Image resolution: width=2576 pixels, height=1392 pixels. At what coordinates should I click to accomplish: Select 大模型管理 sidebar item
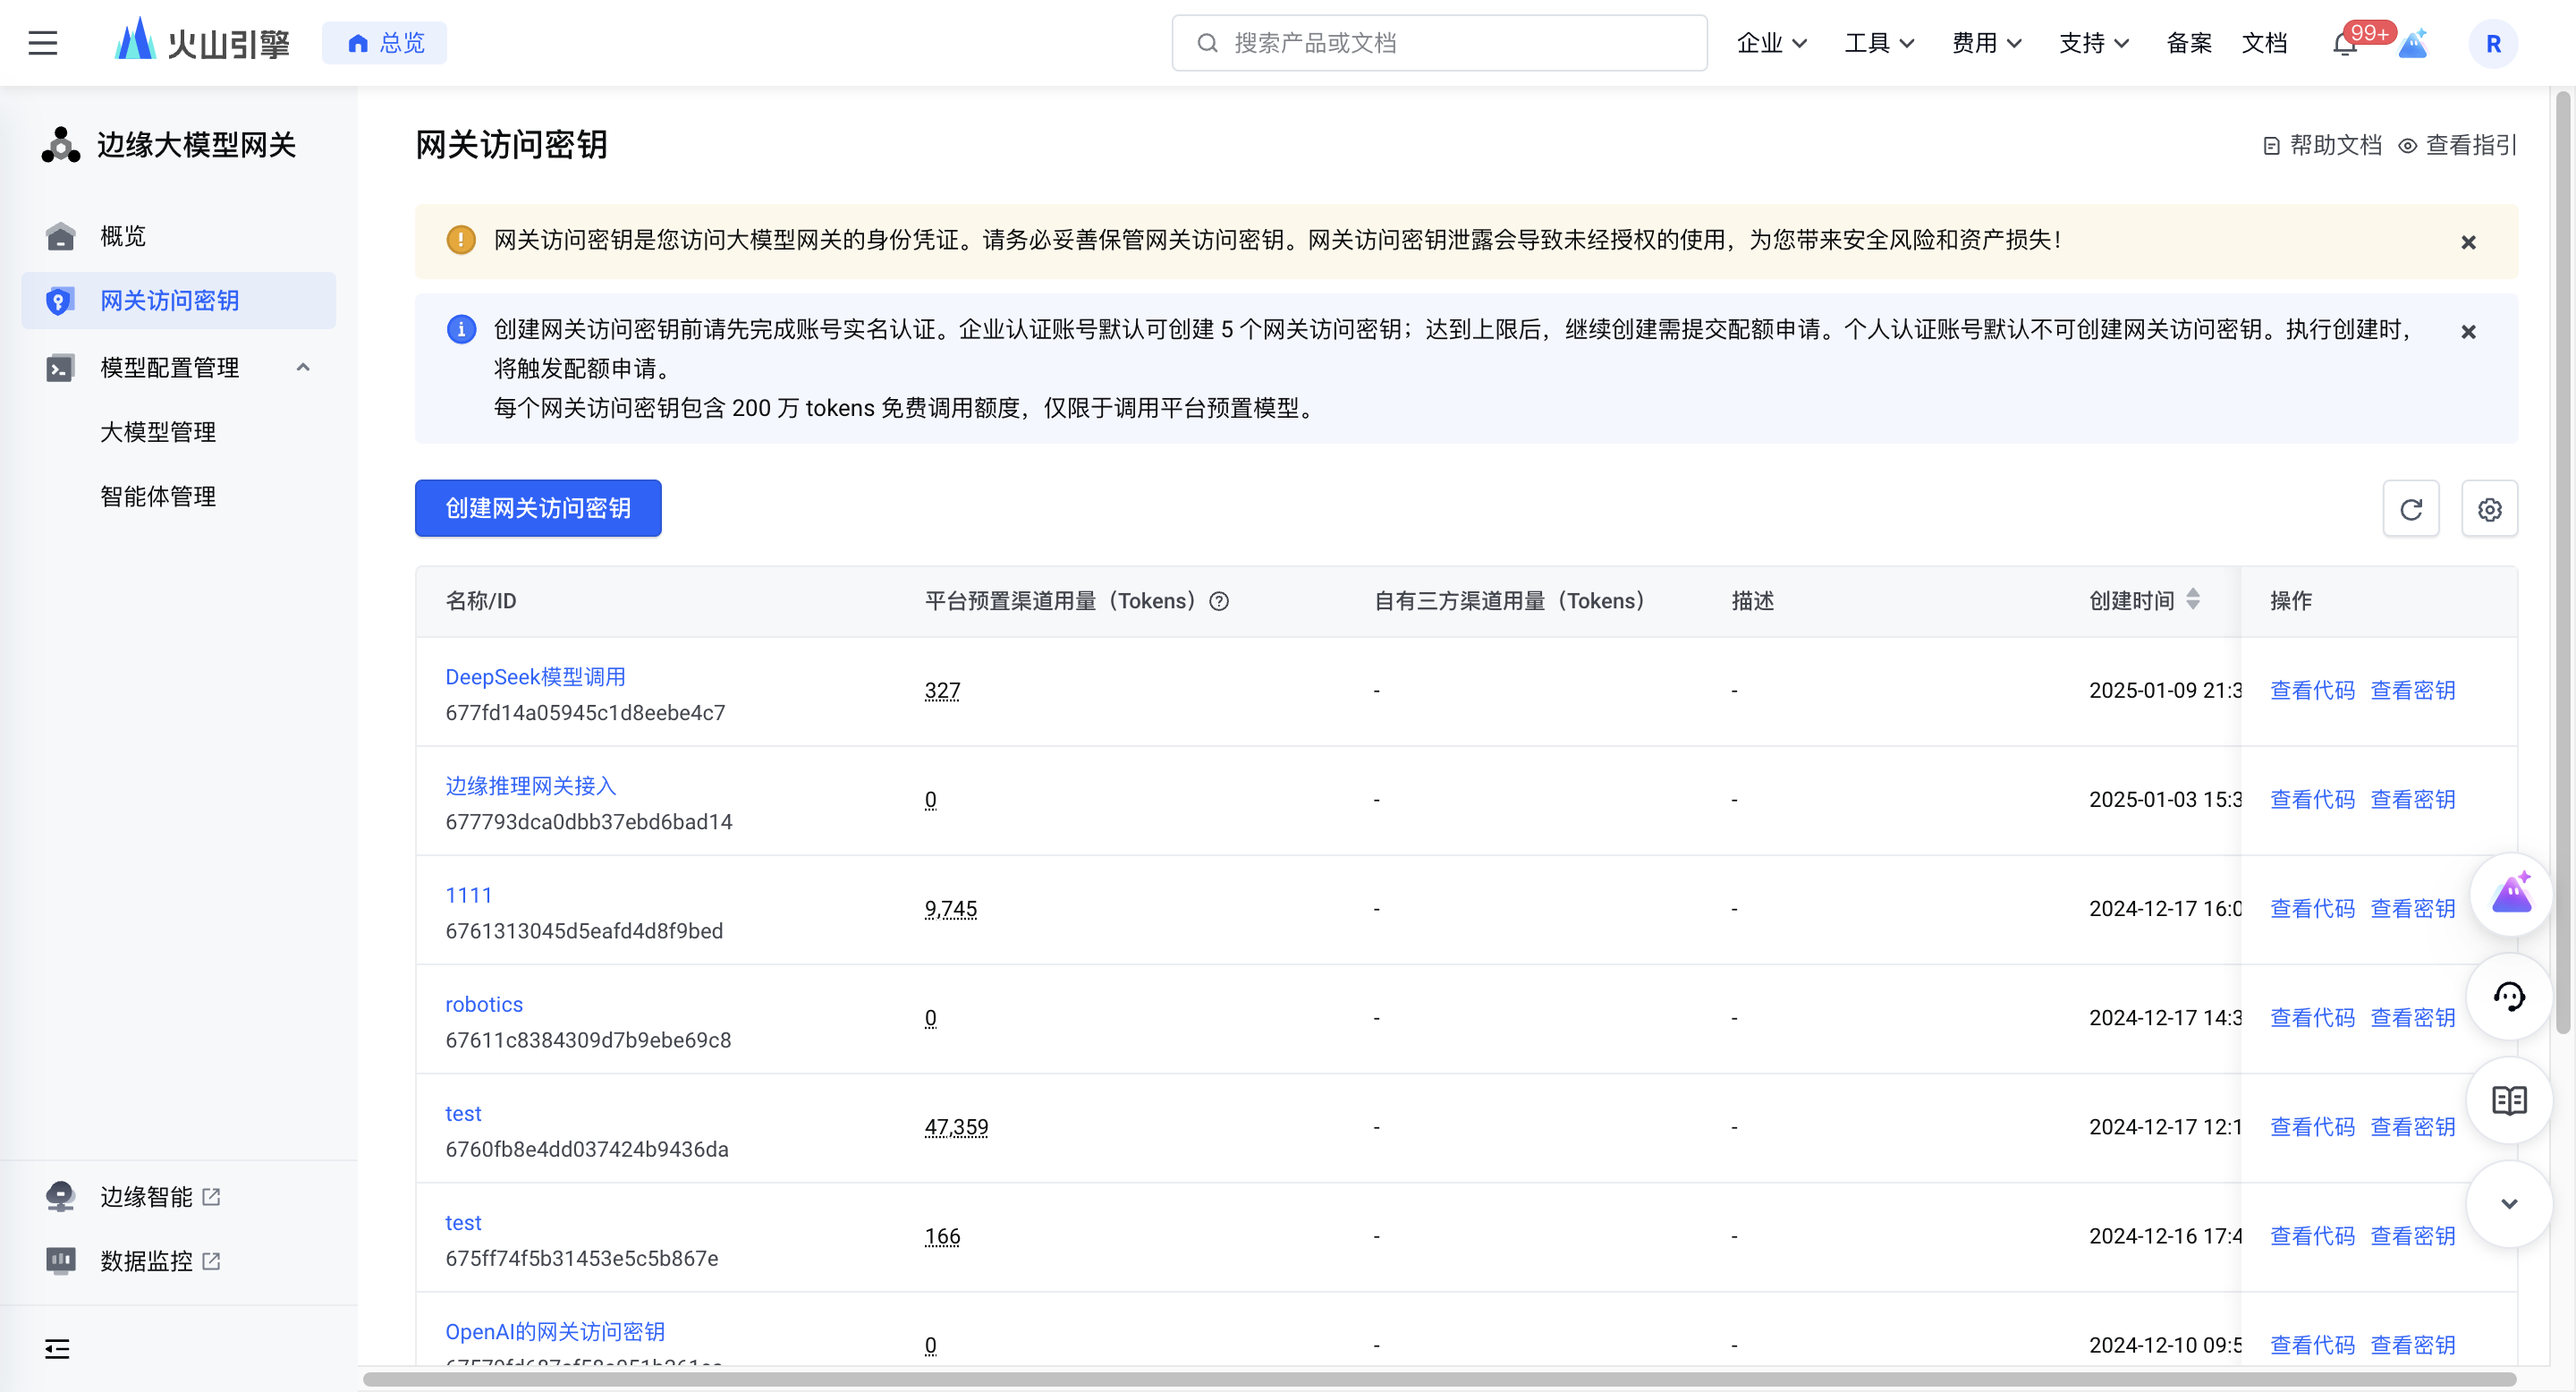(158, 432)
